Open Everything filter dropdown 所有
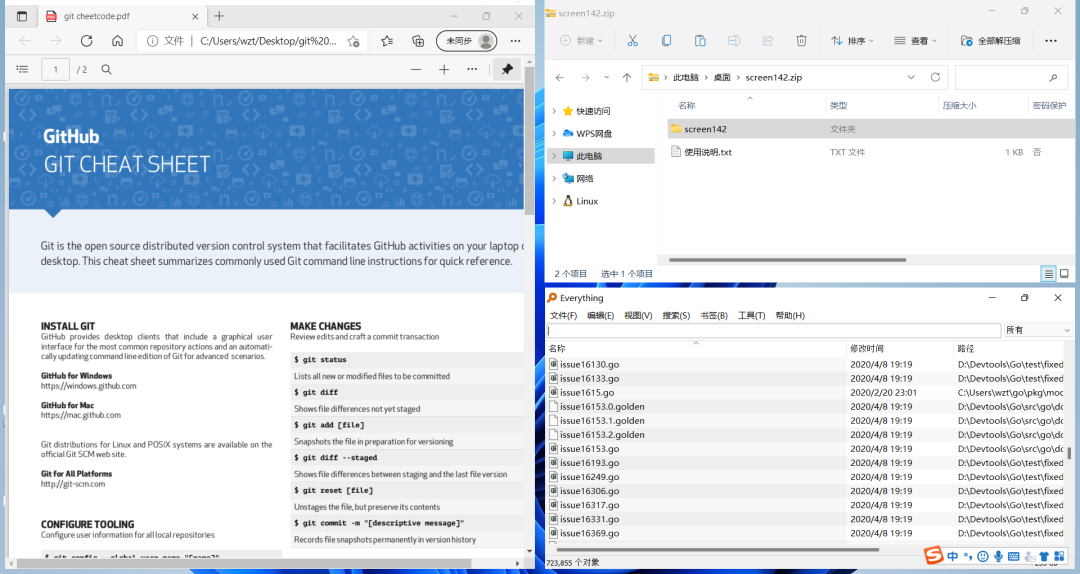The image size is (1080, 574). (1038, 330)
